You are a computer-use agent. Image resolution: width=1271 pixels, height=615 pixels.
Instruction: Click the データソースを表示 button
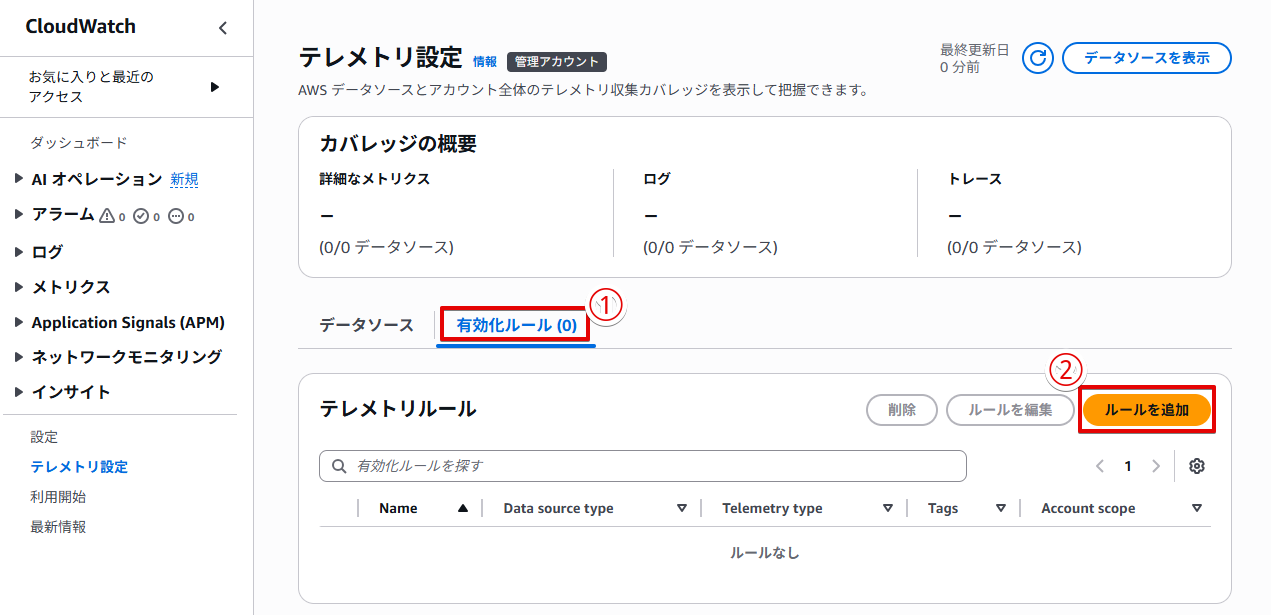(x=1147, y=58)
